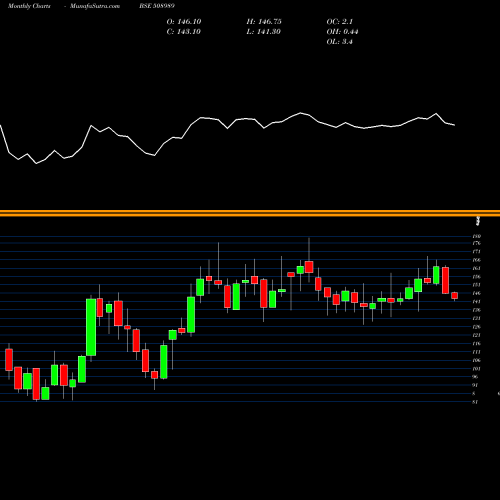500x500 pixels.
Task: Click the 'OL: 3.4' reading
Action: 340,42
